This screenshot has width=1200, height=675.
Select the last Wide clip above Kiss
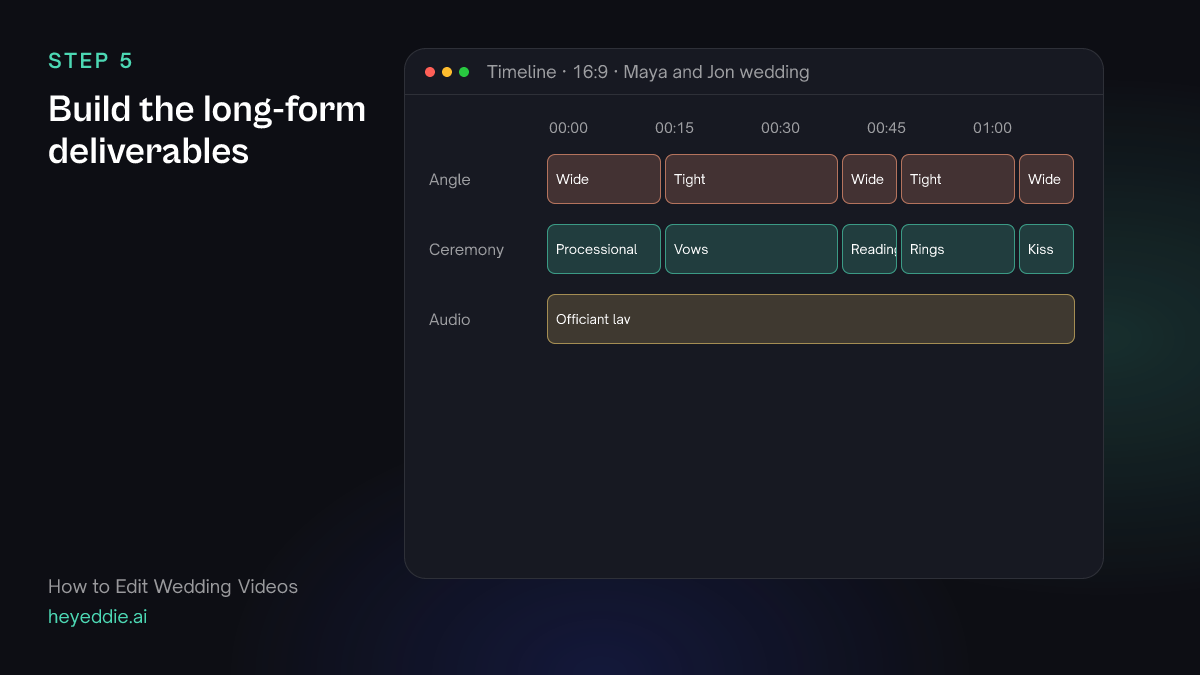point(1046,179)
